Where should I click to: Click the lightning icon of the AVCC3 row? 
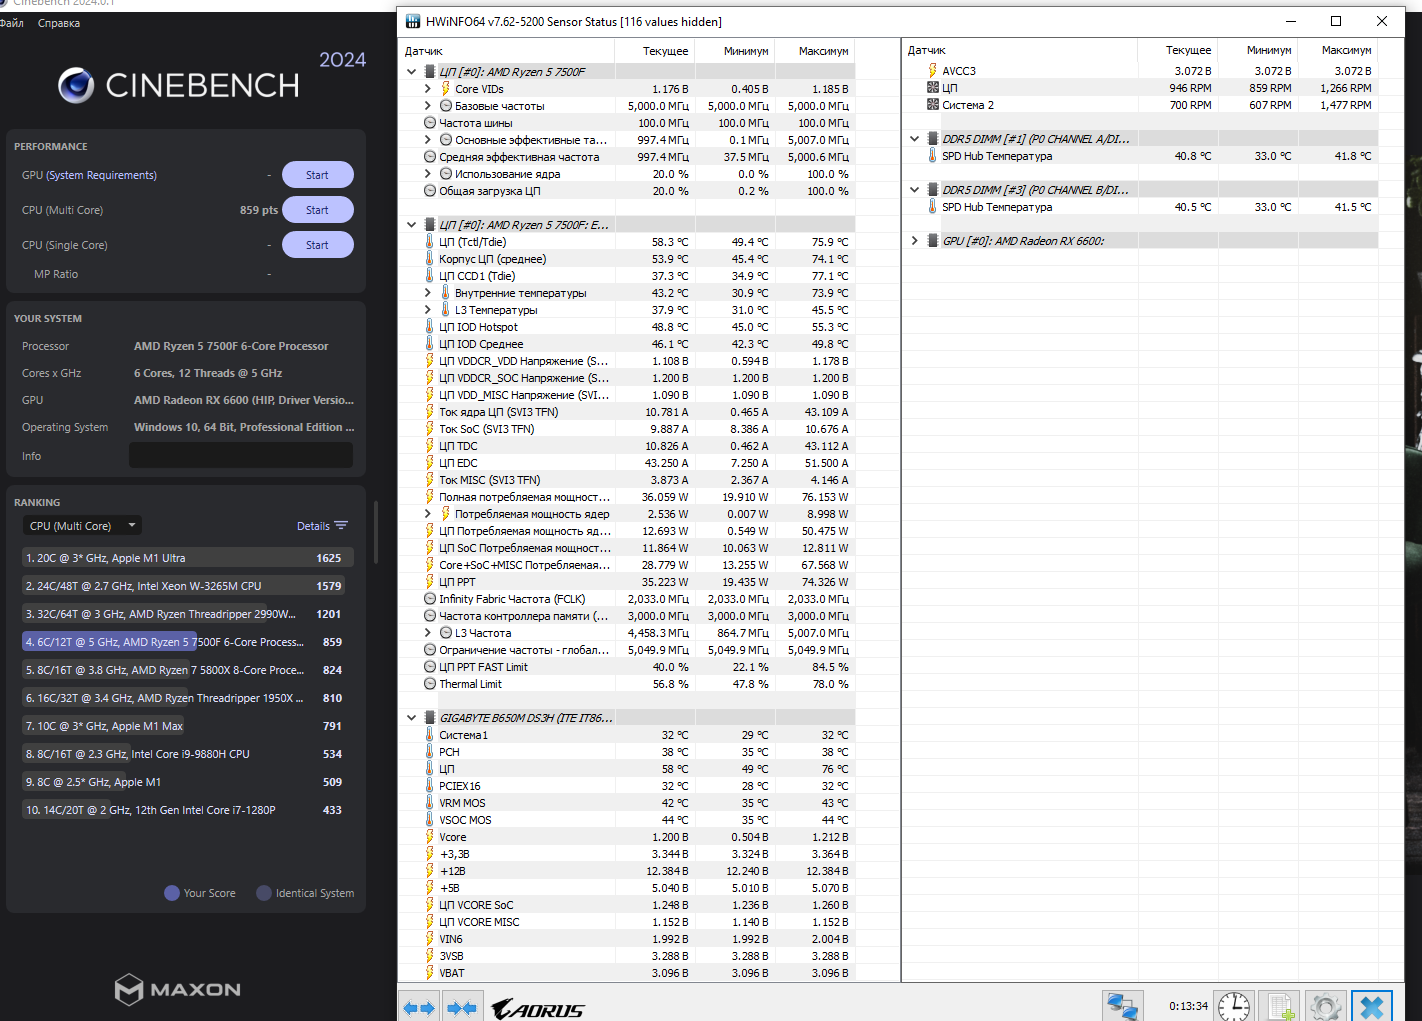[933, 71]
